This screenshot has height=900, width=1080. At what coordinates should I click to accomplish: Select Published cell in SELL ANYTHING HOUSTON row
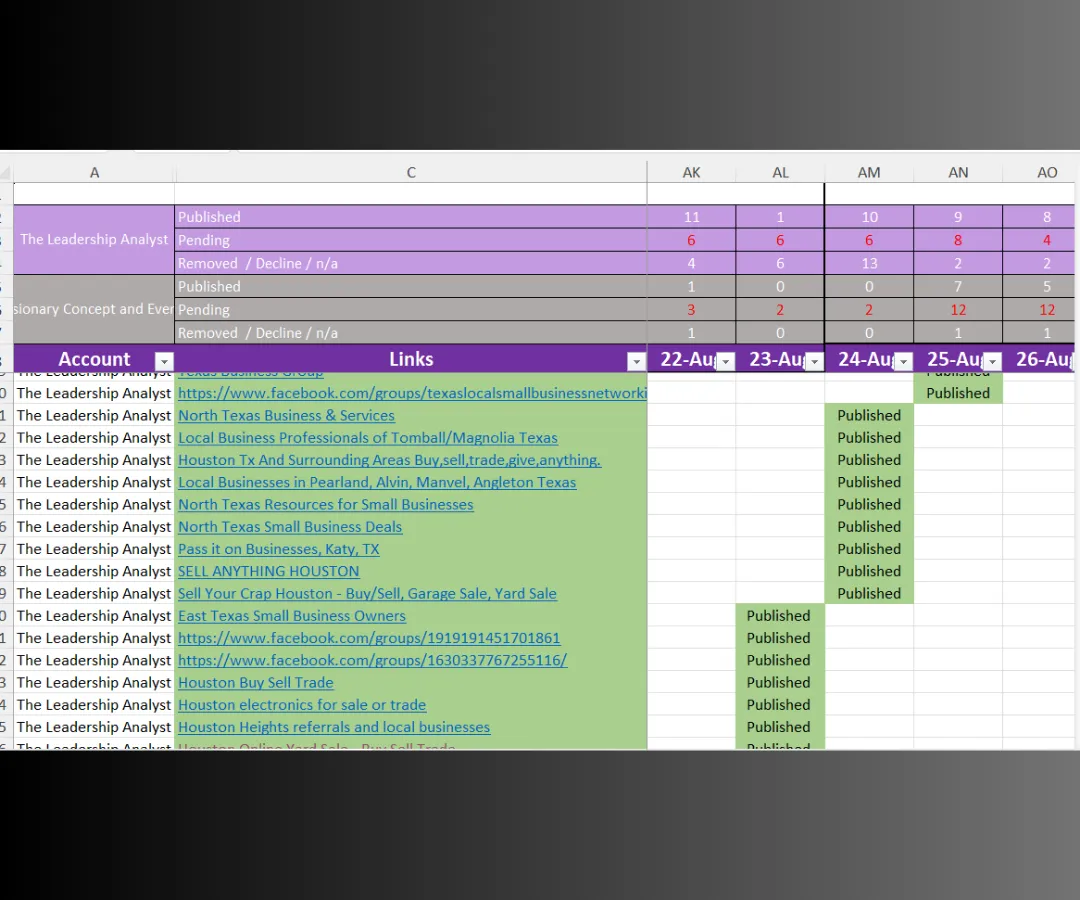[869, 571]
